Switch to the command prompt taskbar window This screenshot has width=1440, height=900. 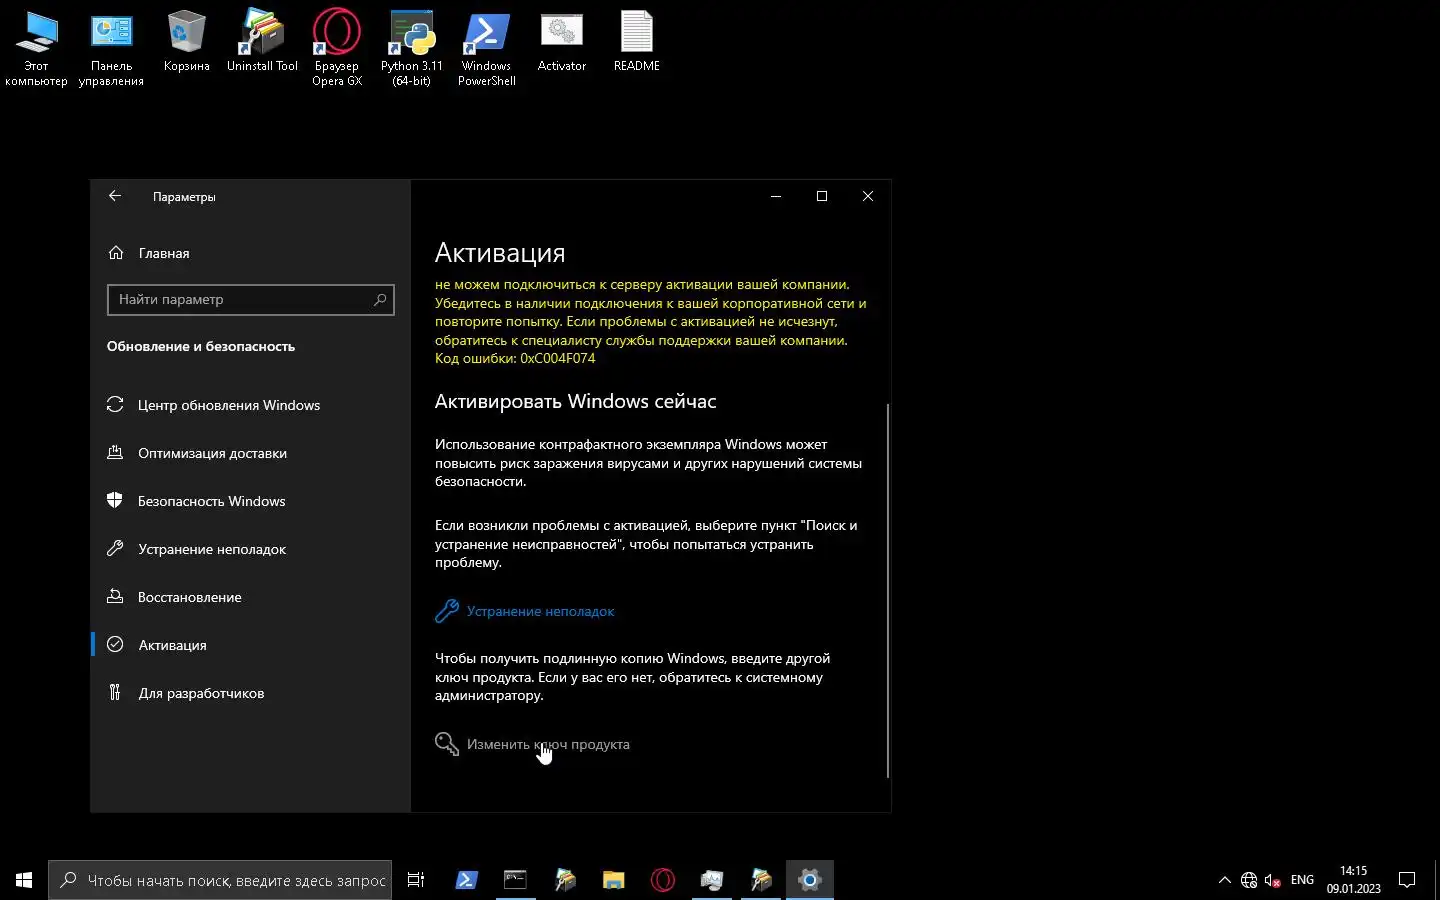[515, 880]
